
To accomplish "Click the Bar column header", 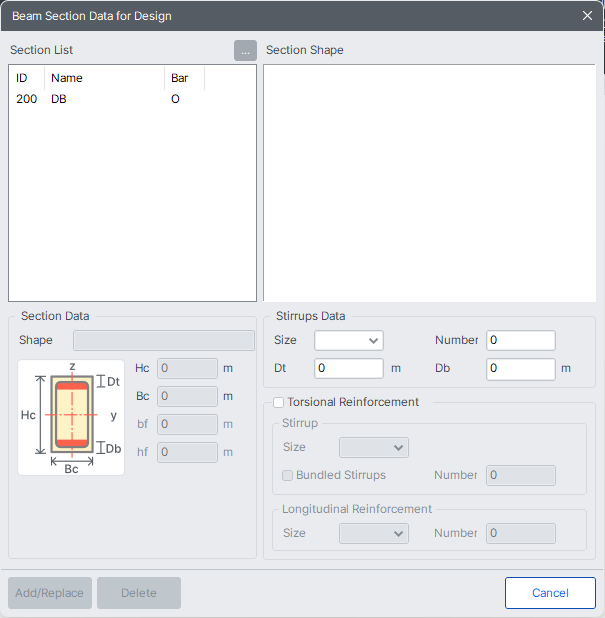I will point(184,78).
